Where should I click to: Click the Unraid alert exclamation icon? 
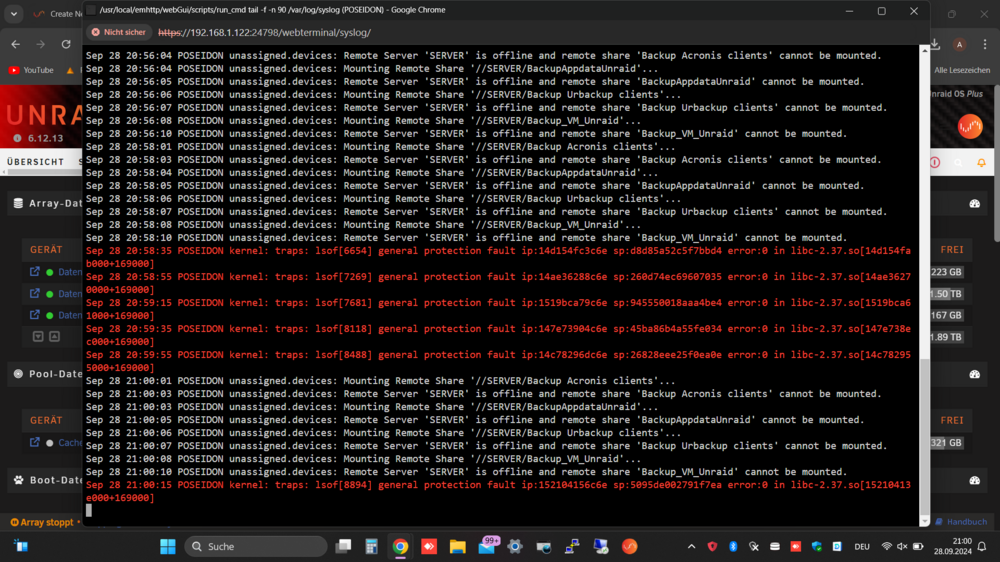(935, 163)
